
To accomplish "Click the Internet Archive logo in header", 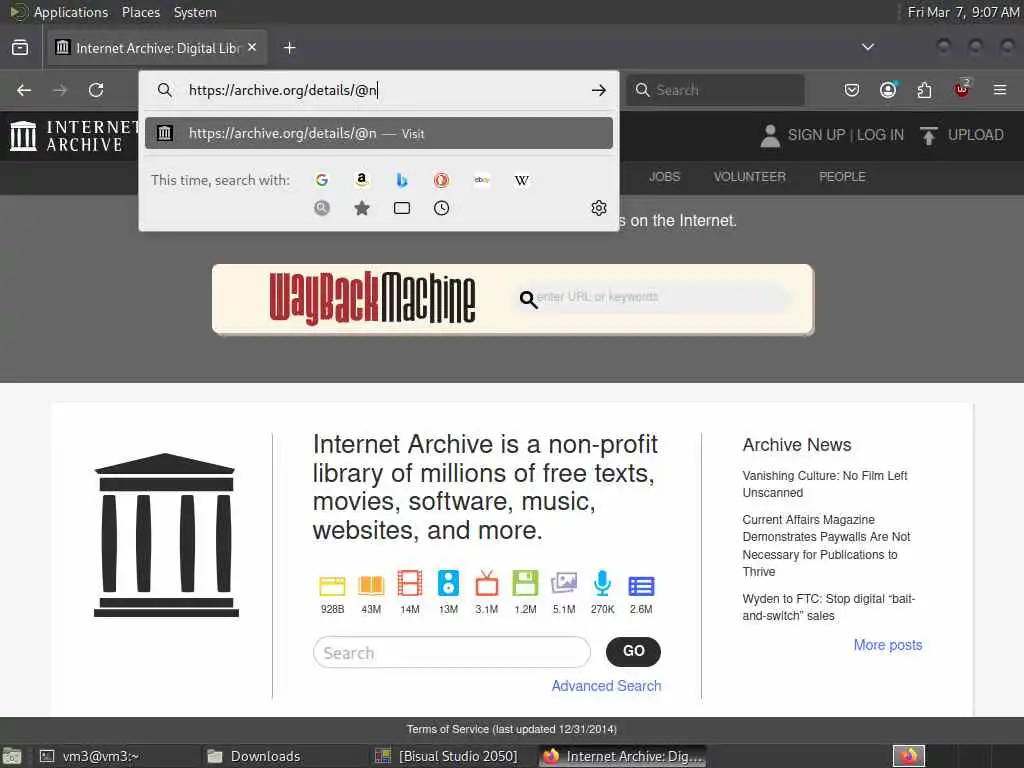I will click(74, 136).
